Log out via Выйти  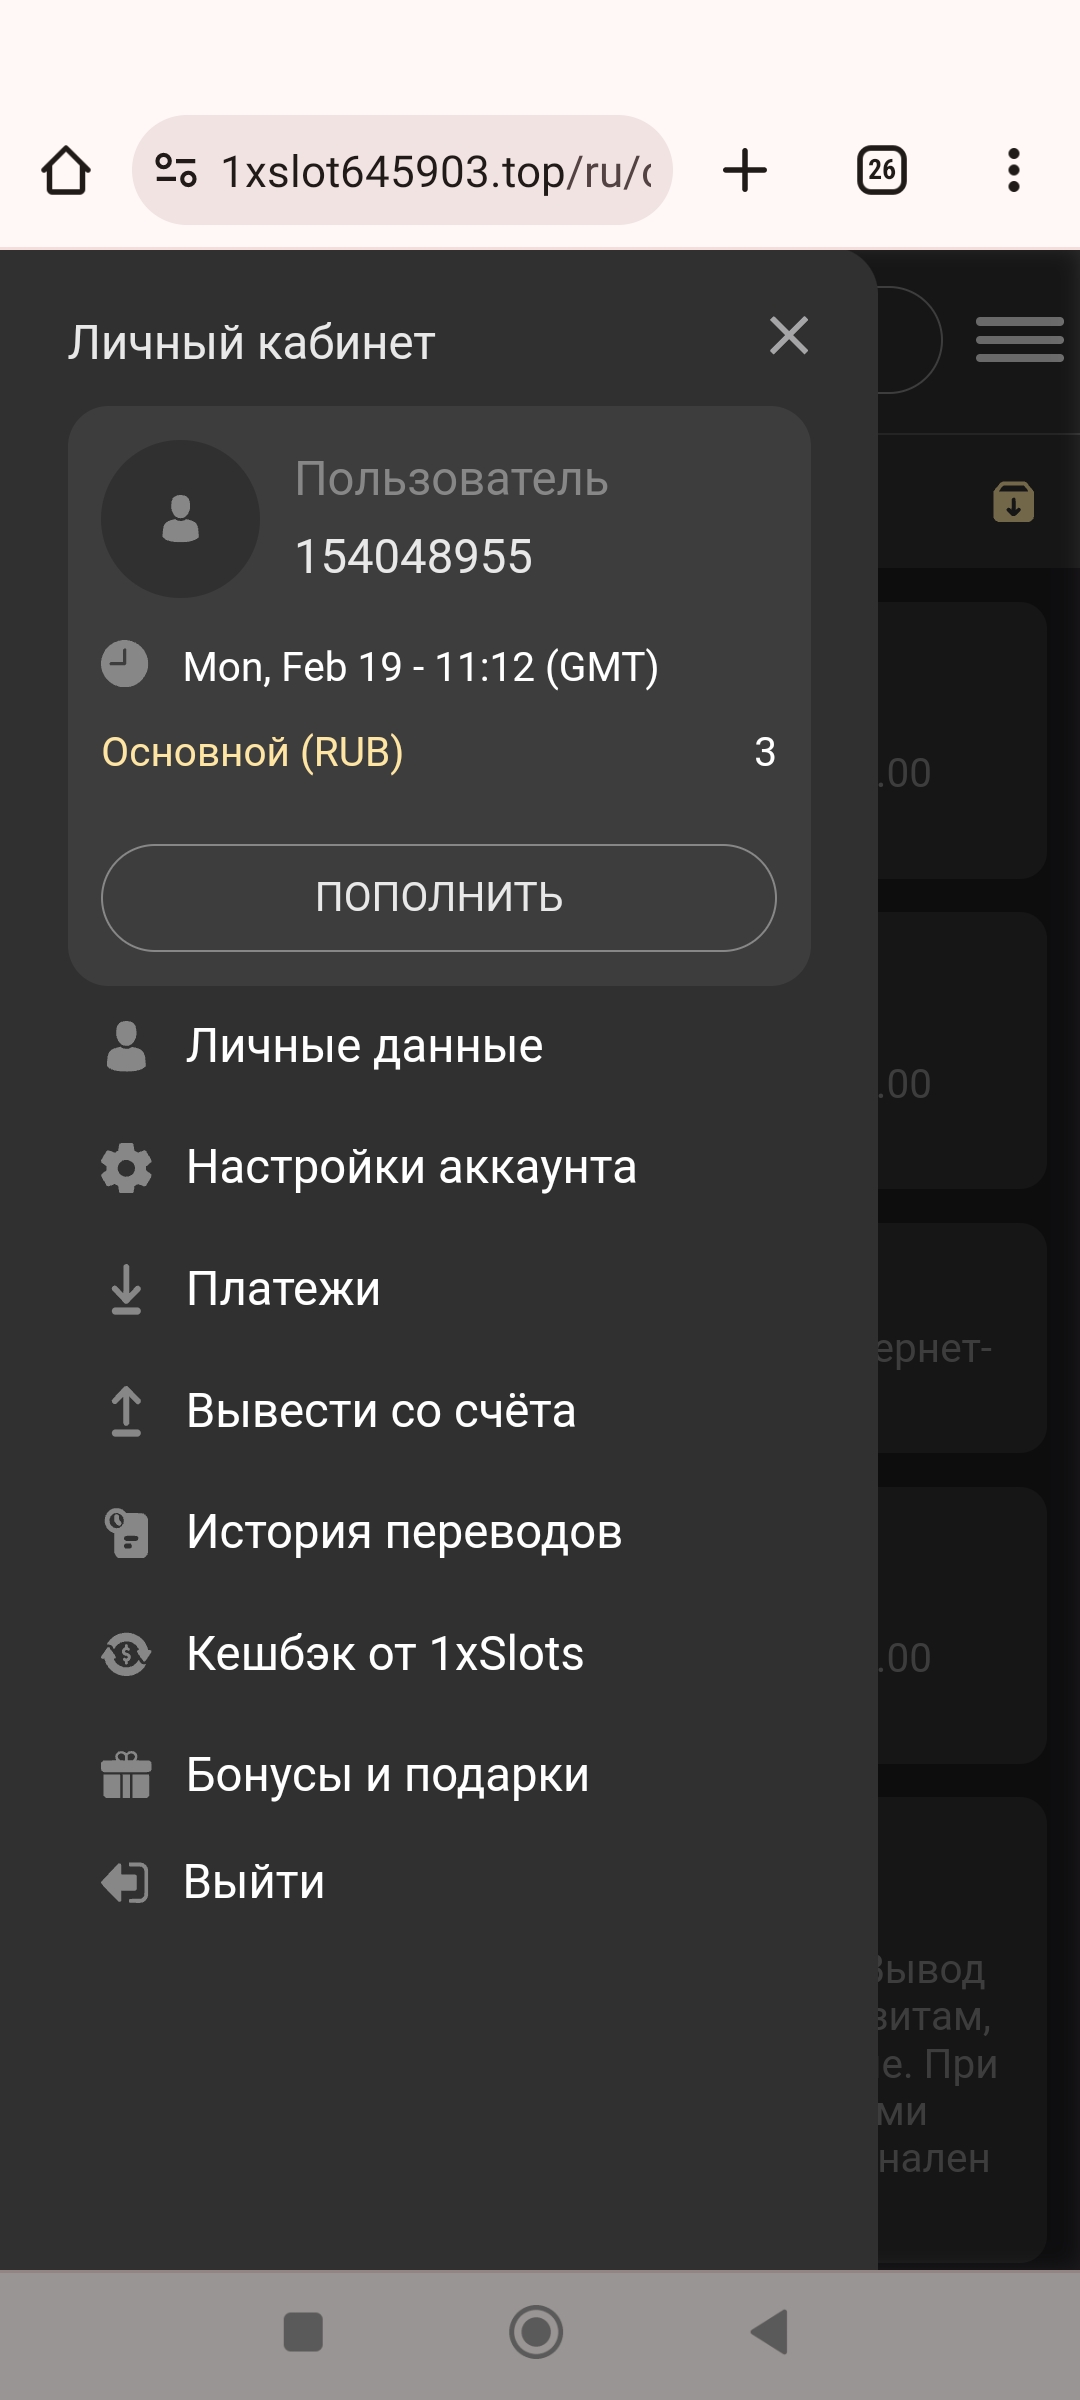coord(254,1882)
